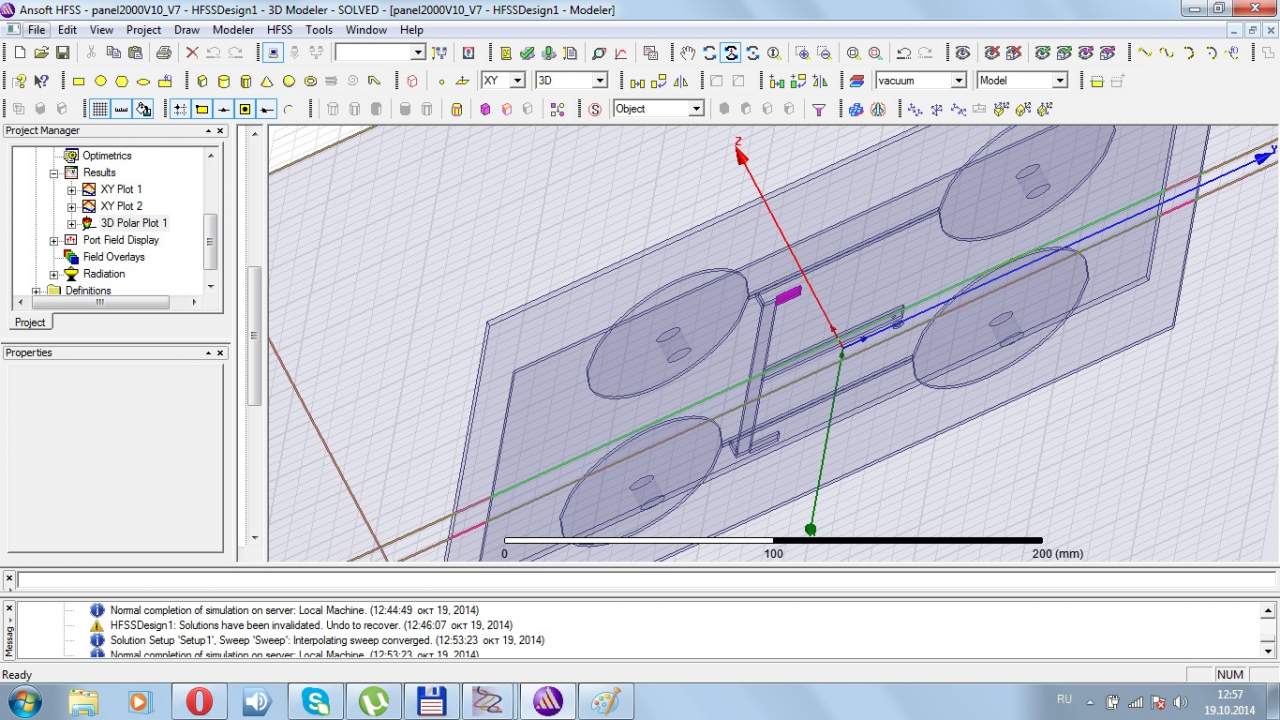Activate the Pan hand tool
The image size is (1280, 720).
coord(688,53)
